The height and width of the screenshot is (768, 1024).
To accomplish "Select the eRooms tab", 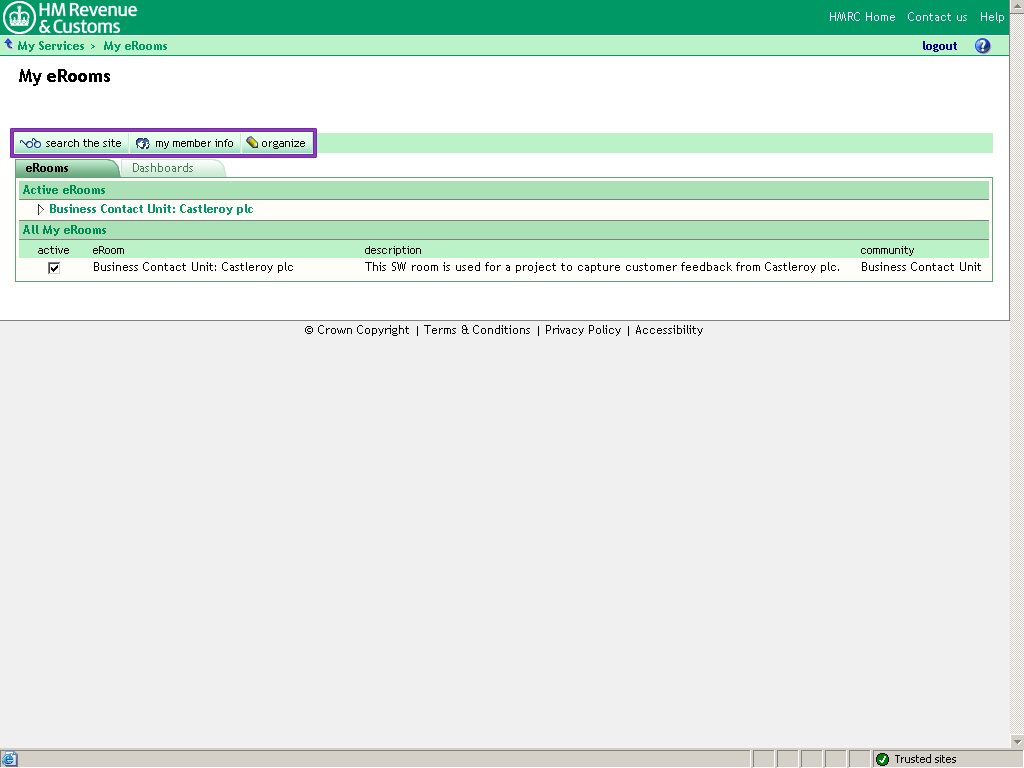I will pyautogui.click(x=47, y=168).
